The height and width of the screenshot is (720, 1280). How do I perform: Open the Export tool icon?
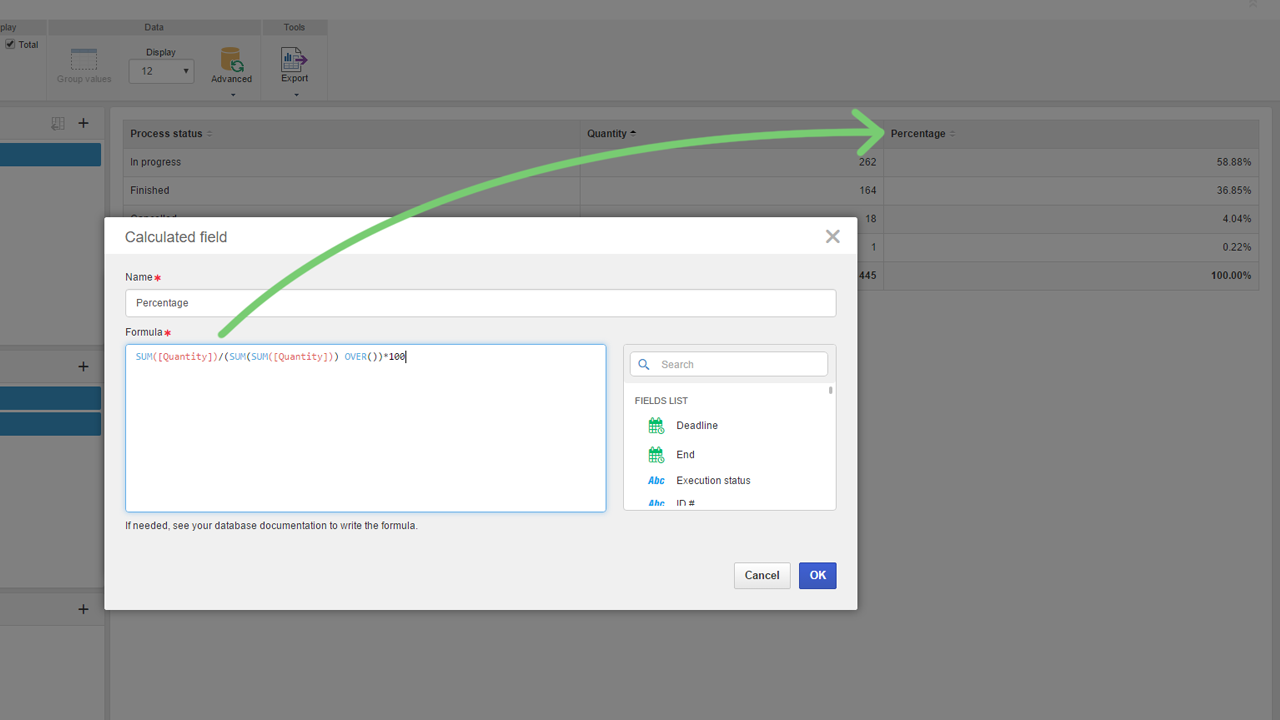coord(294,59)
